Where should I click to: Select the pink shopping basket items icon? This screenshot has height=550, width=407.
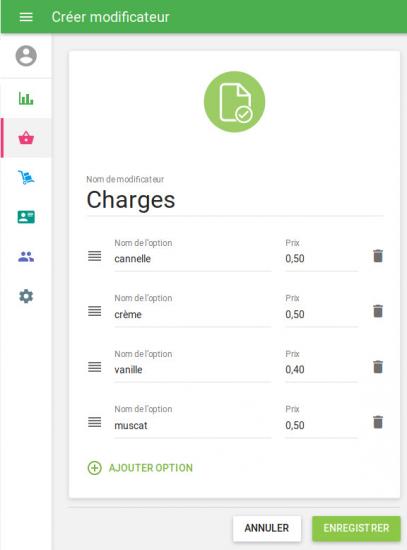point(26,138)
